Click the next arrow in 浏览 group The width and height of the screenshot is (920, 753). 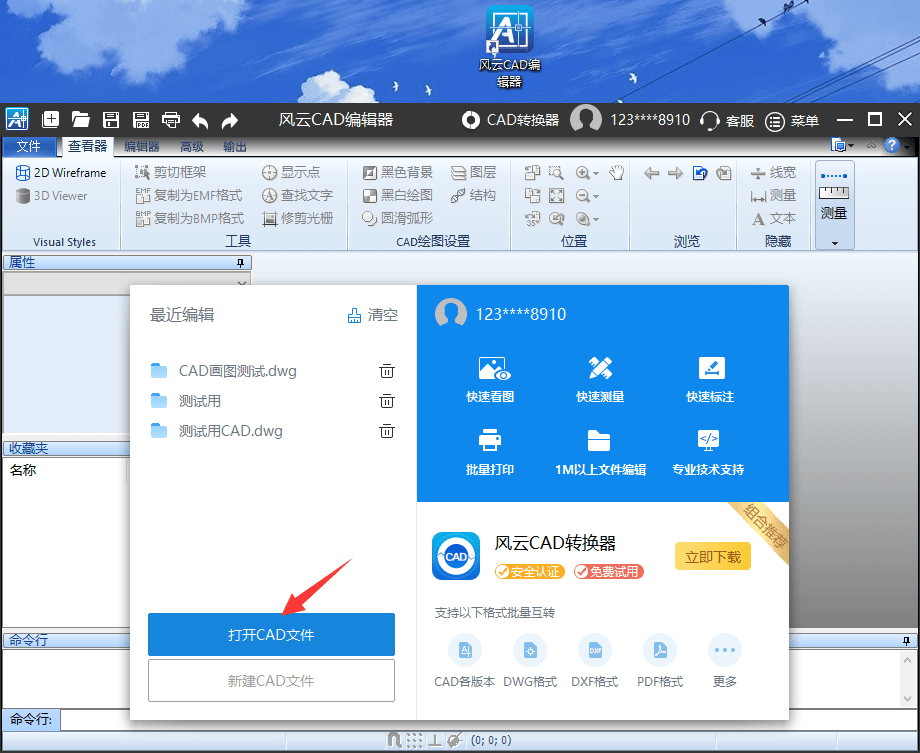click(x=675, y=173)
